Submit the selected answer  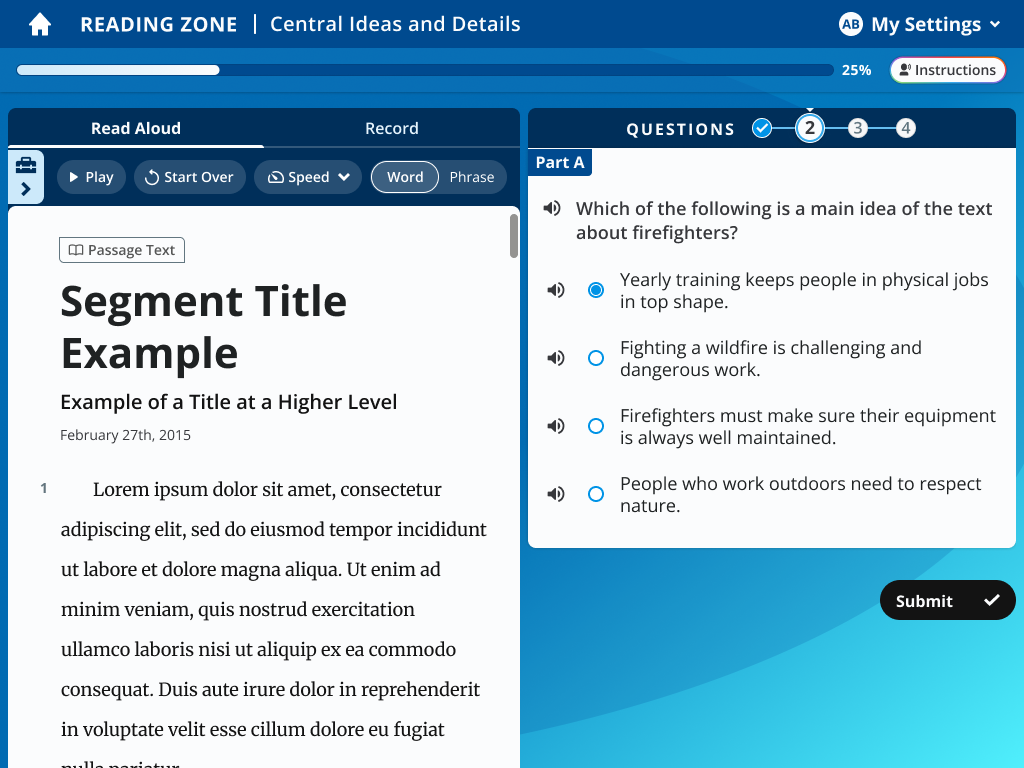pyautogui.click(x=948, y=600)
